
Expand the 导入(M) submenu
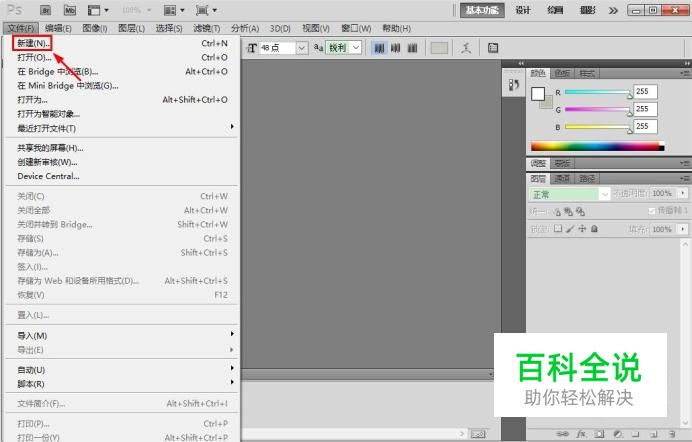click(122, 335)
